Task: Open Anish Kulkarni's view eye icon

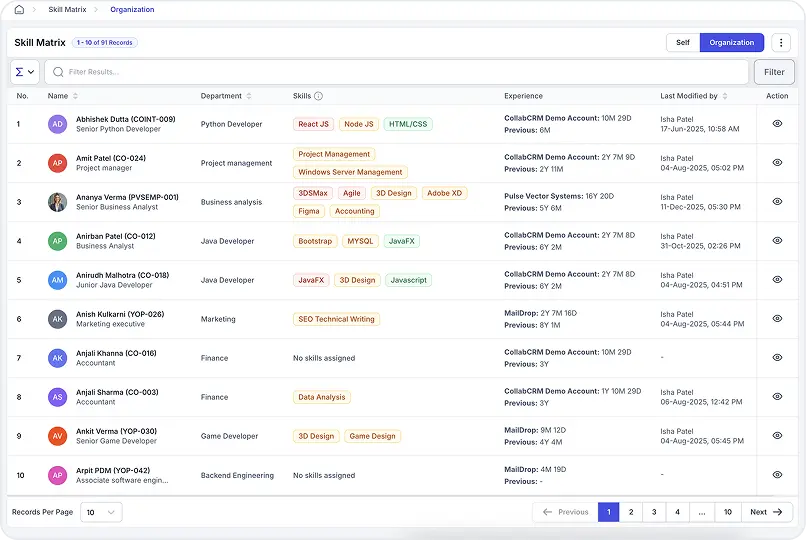Action: (777, 319)
